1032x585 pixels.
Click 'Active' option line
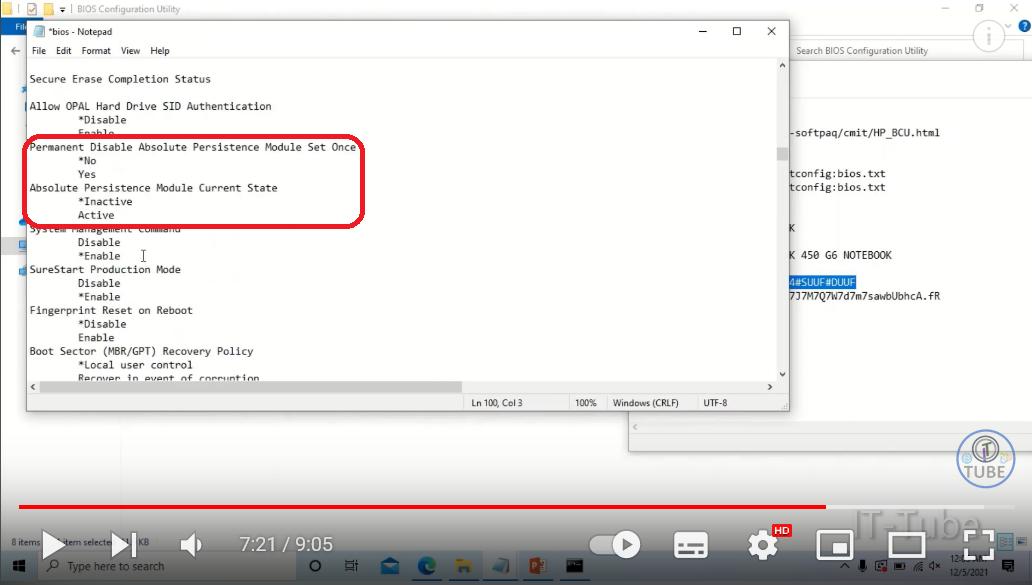96,215
